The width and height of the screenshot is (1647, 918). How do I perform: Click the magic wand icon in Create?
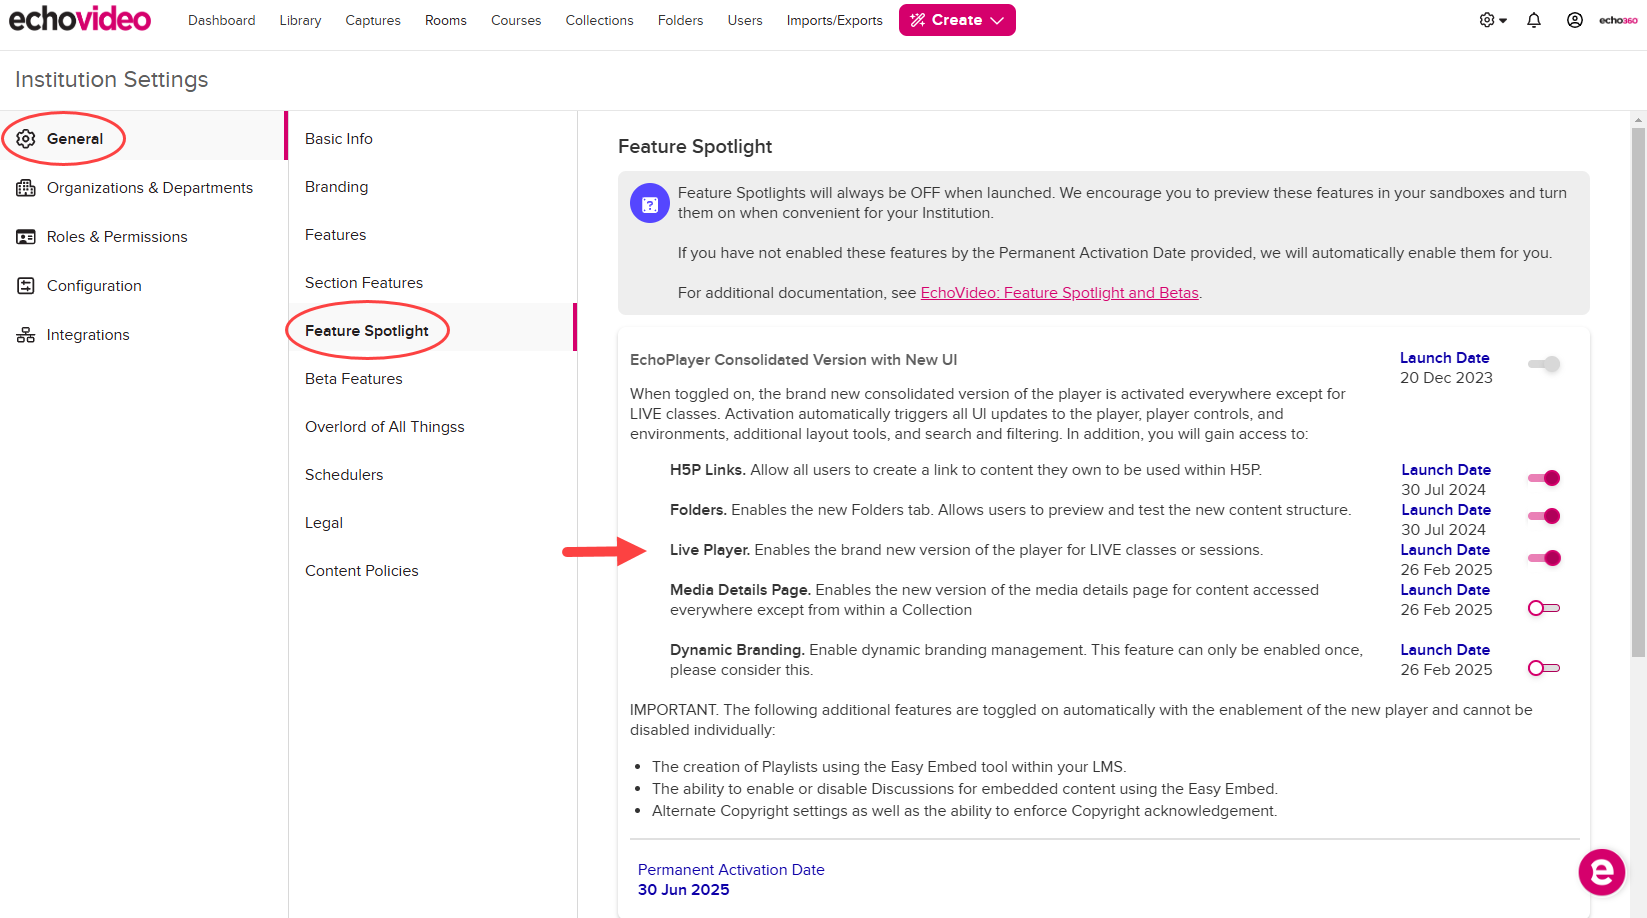918,20
